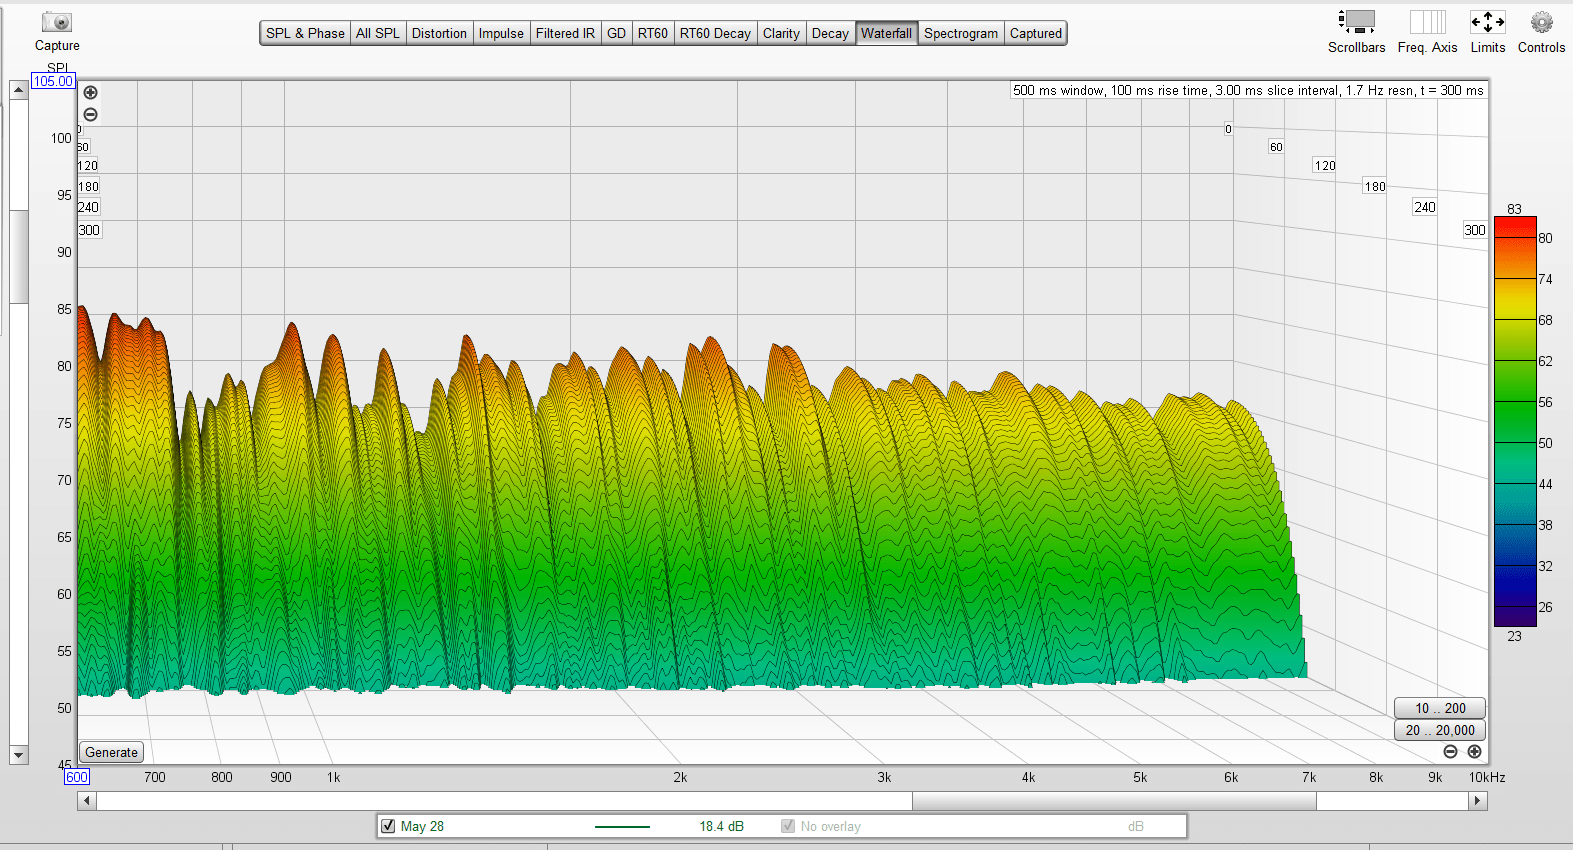
Task: Select the Waterfall tab
Action: pyautogui.click(x=886, y=33)
